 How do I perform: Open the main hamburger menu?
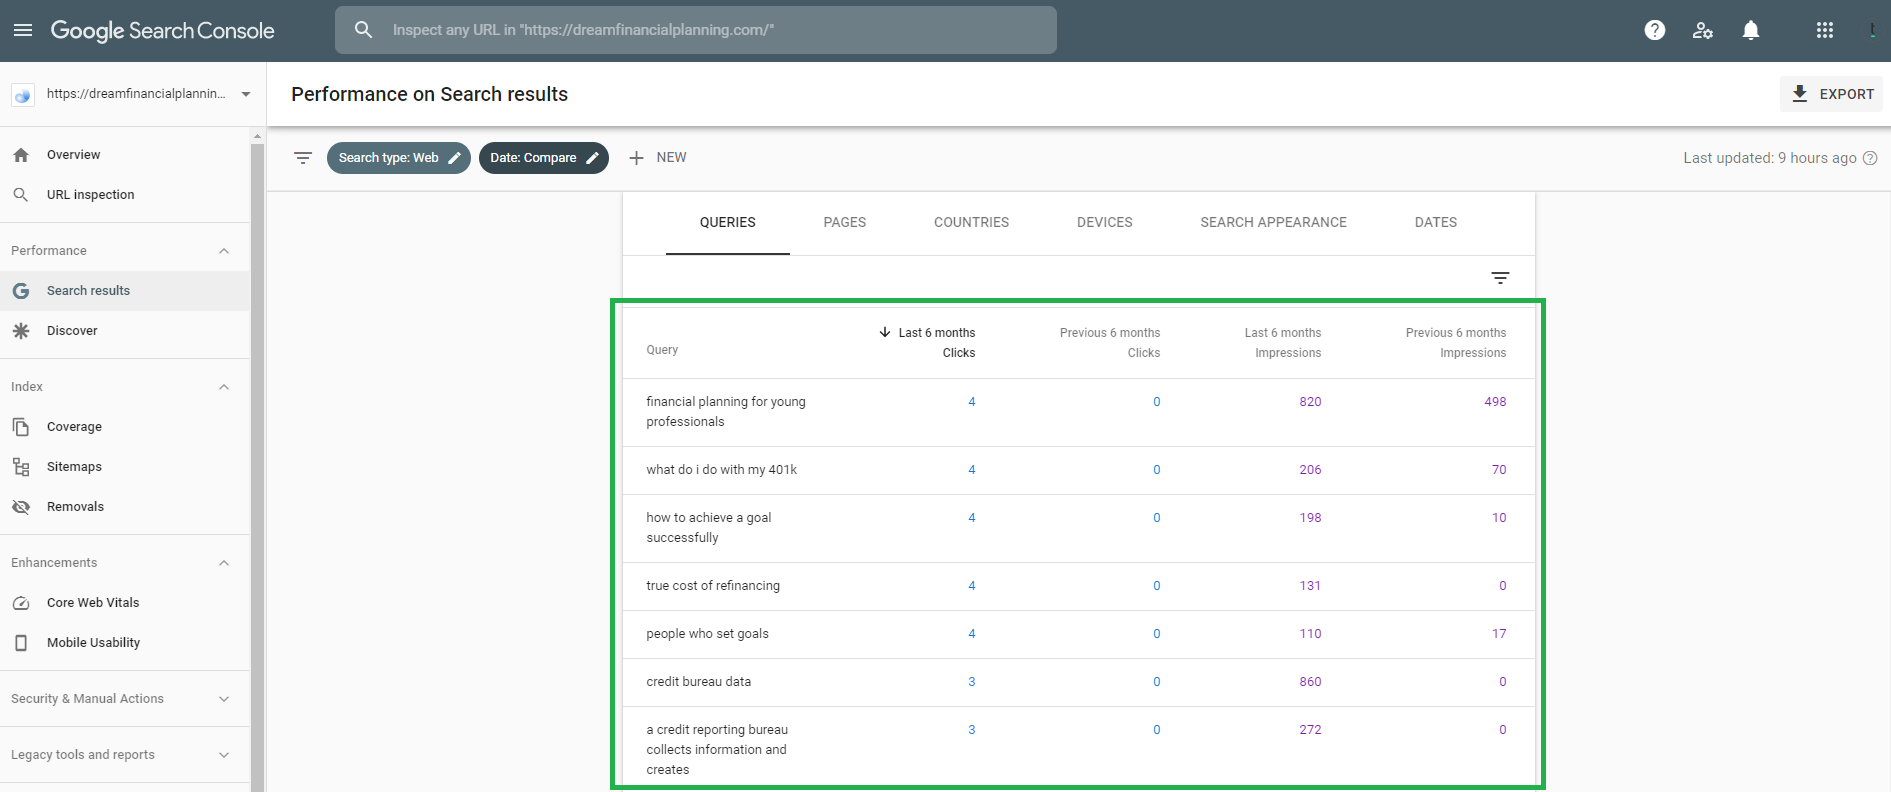click(23, 30)
